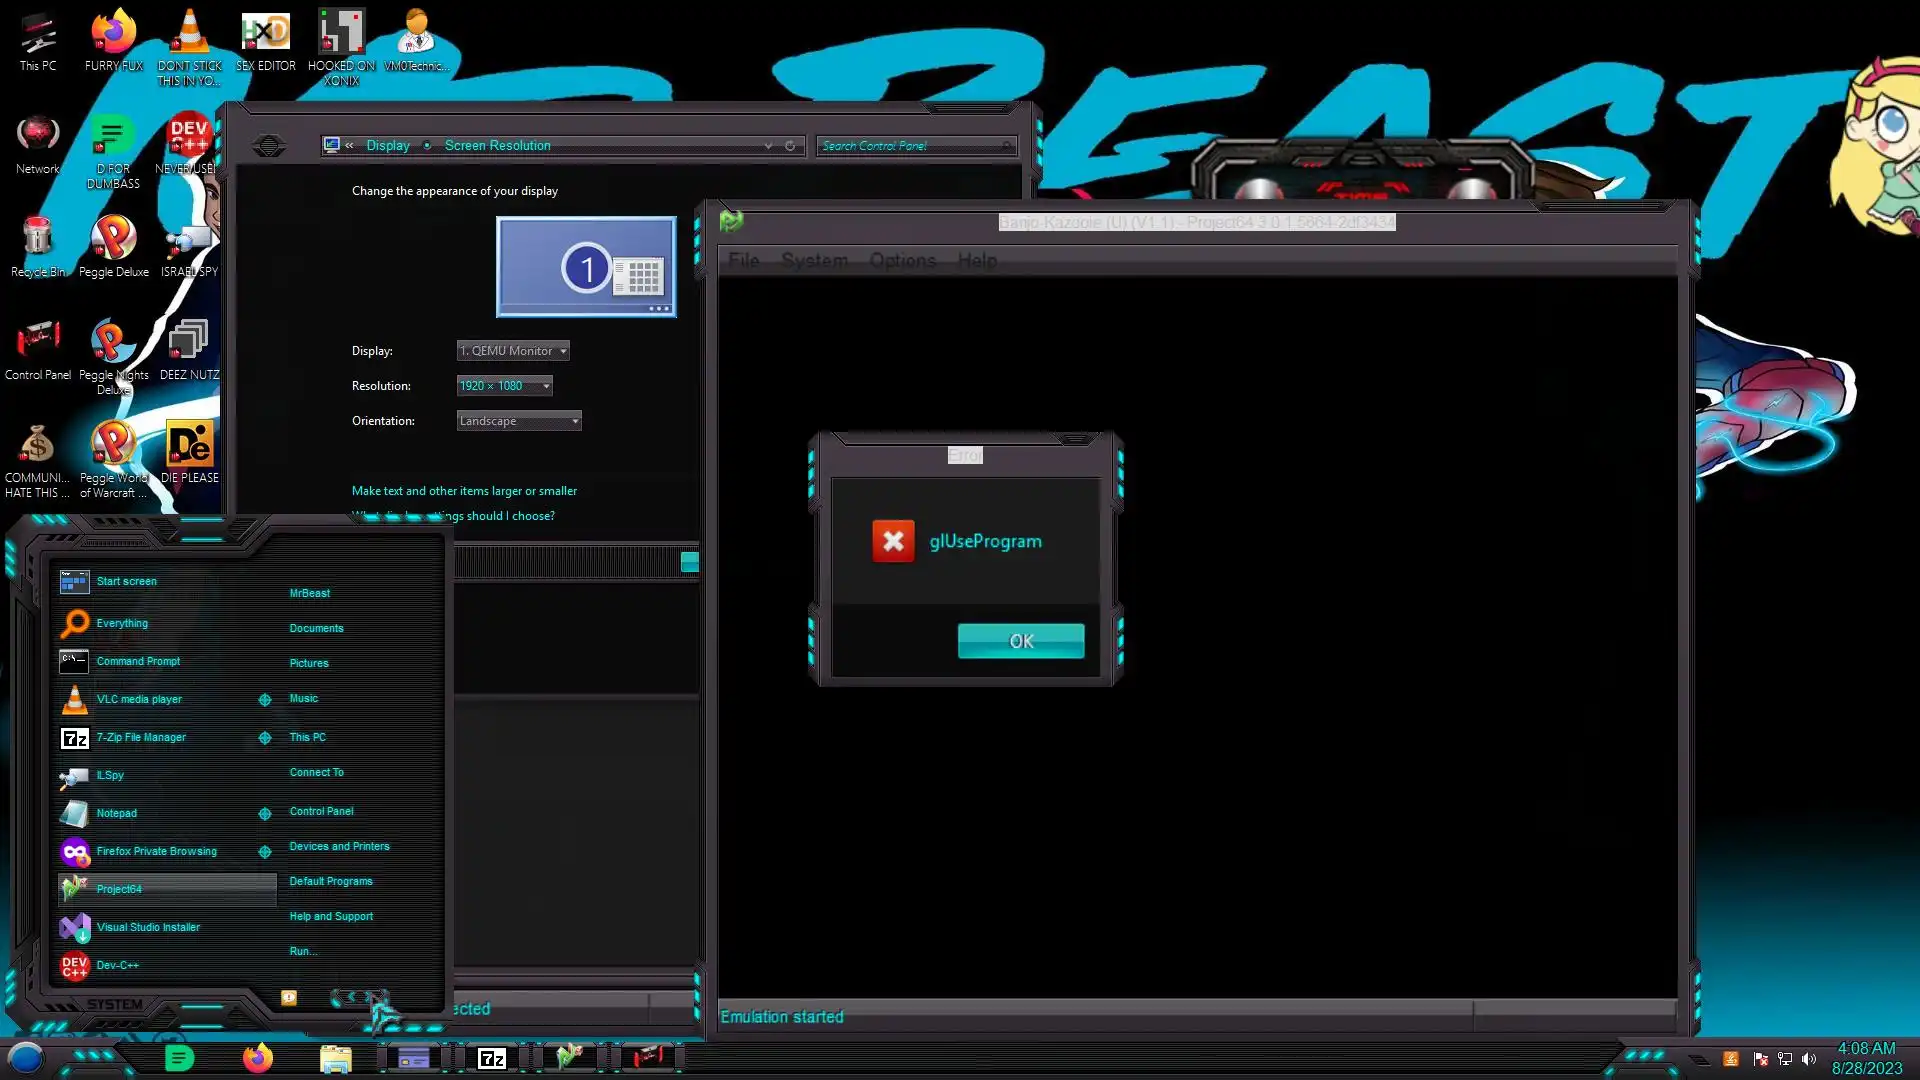Screen dimensions: 1920x1080
Task: Click the volume speaker tray icon
Action: coord(1808,1059)
